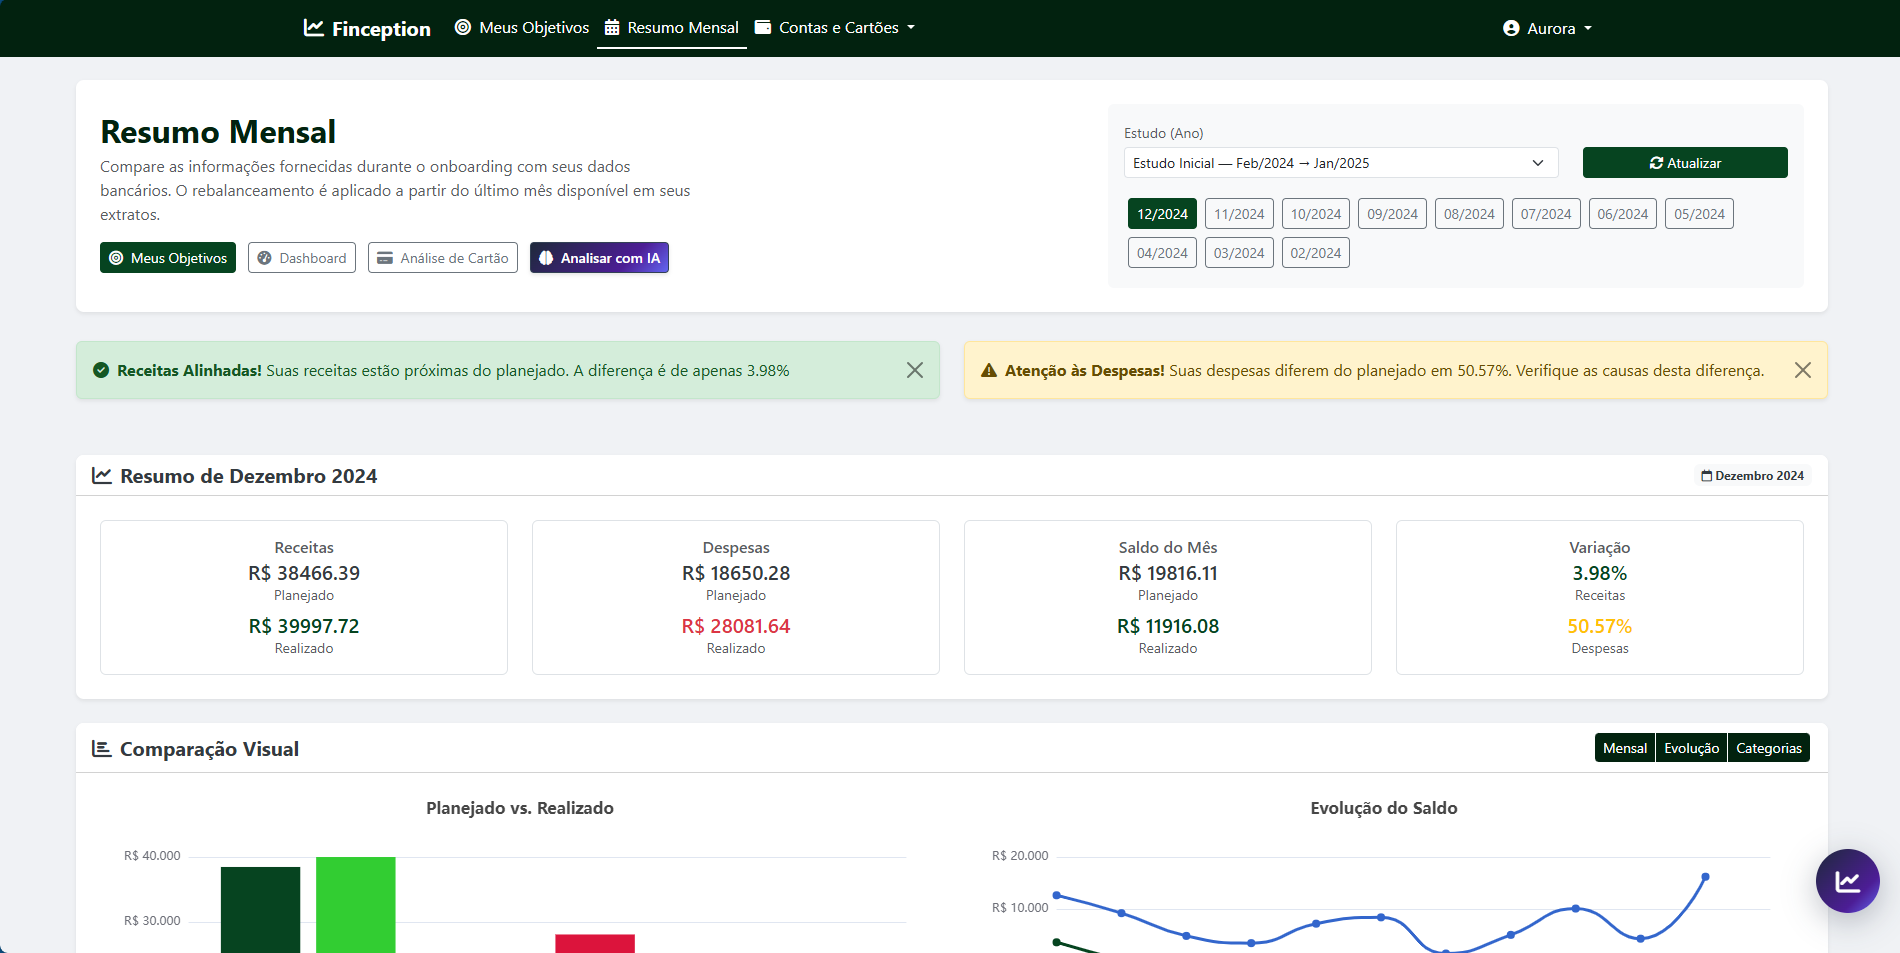Dismiss the Receitas Alinhadas alert

[x=914, y=370]
